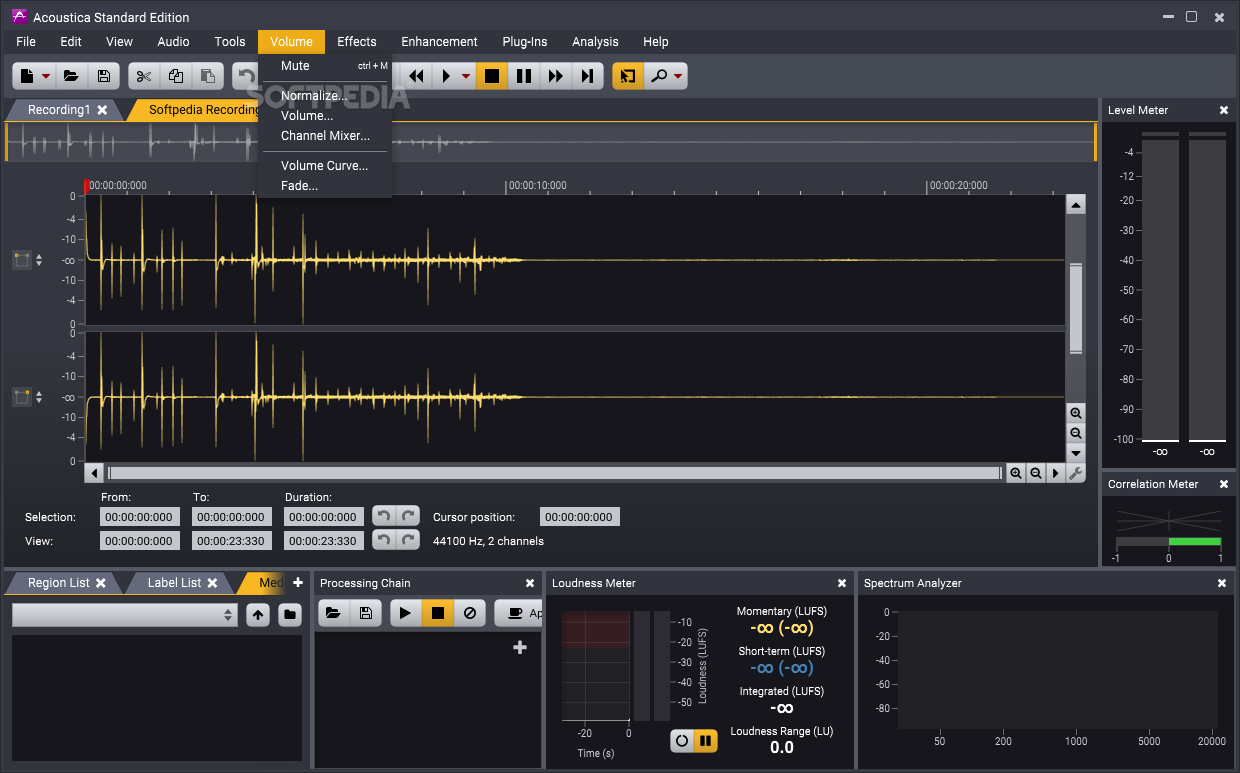Image resolution: width=1240 pixels, height=773 pixels.
Task: Open the Effects menu
Action: point(357,42)
